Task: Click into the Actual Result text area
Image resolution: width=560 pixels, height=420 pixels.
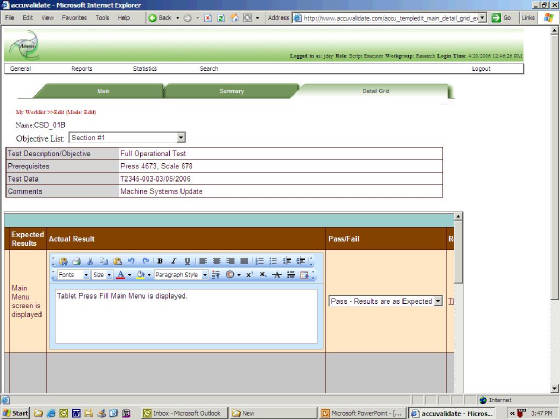Action: pyautogui.click(x=186, y=316)
